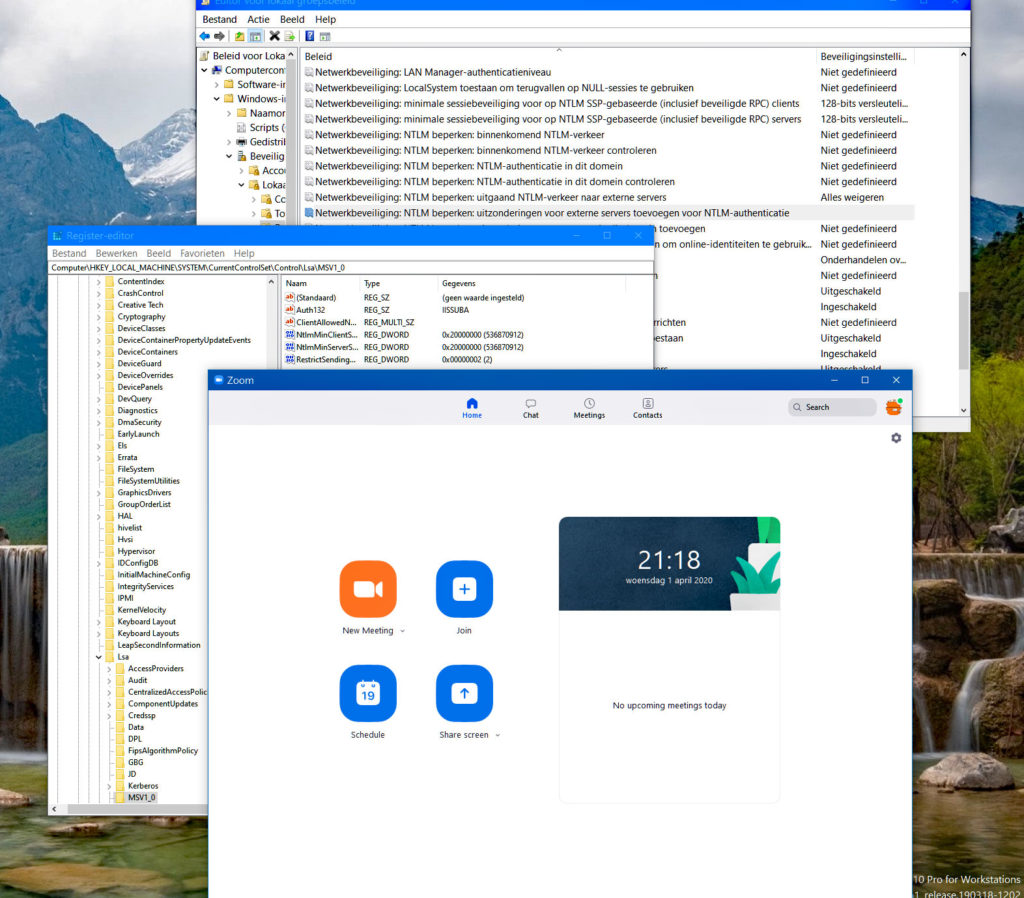Click Export list icon in policy toolbar
Screen dimensions: 1024x898
click(289, 36)
